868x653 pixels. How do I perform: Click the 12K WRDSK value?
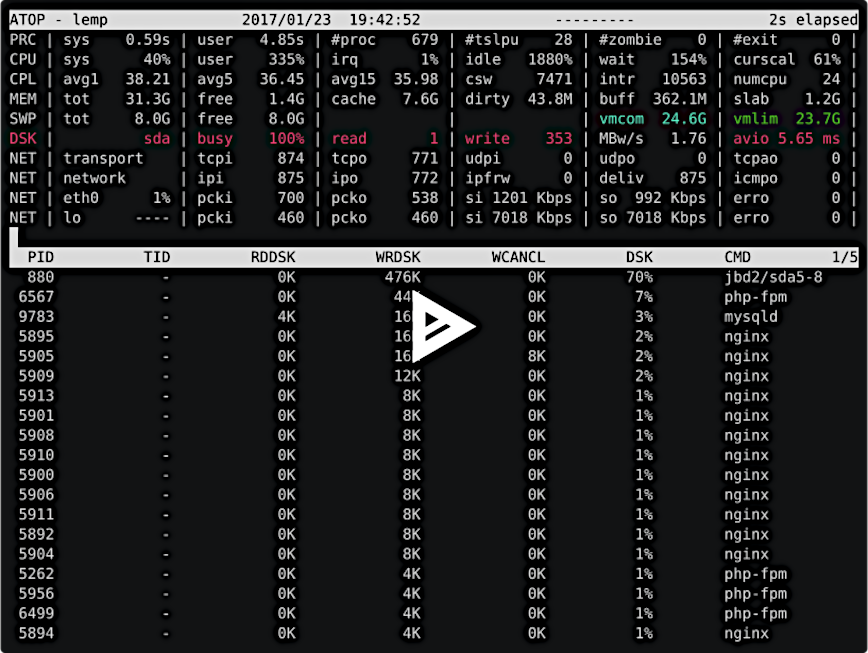pyautogui.click(x=407, y=376)
